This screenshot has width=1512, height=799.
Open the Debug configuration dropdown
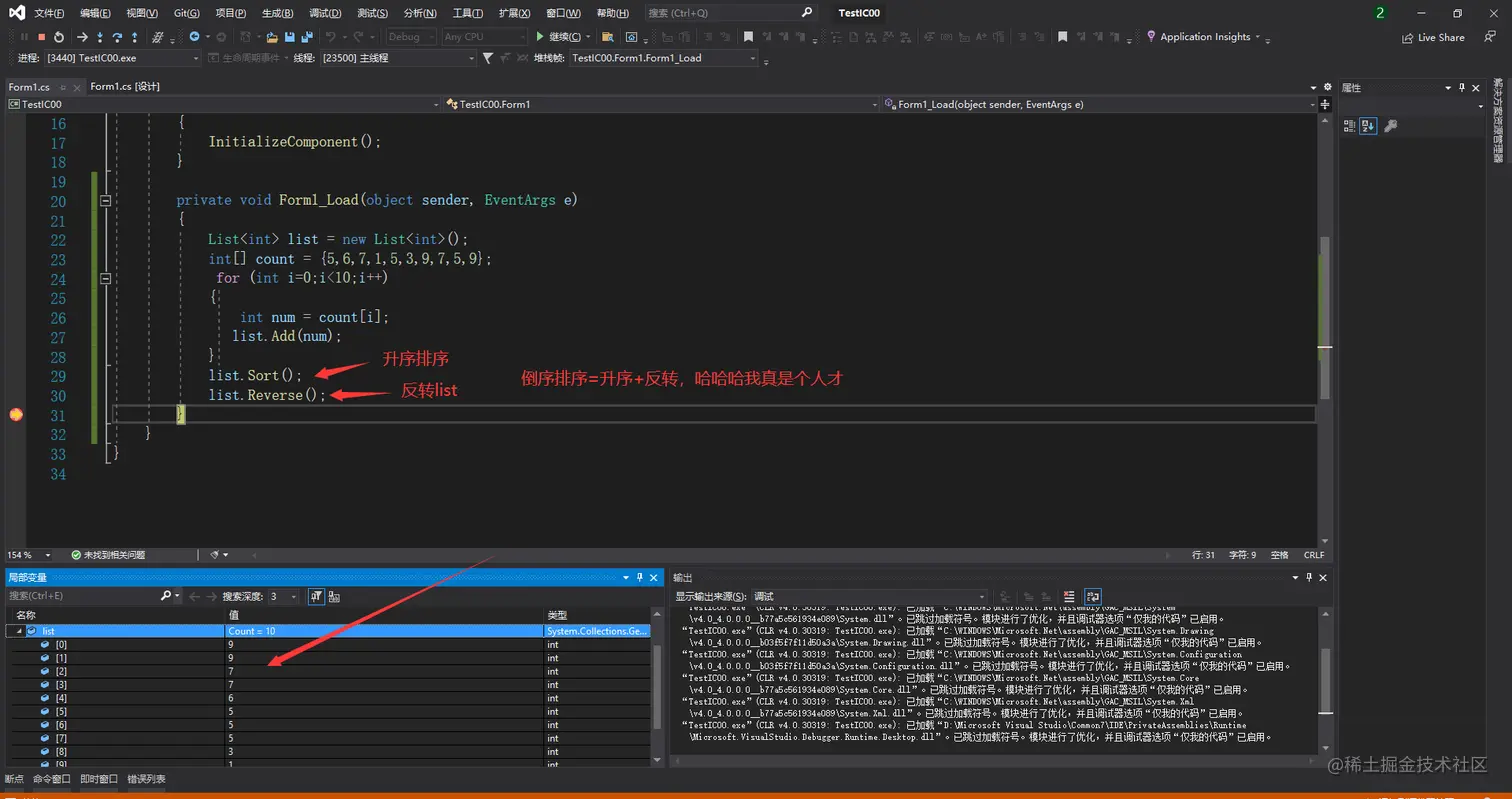[410, 37]
